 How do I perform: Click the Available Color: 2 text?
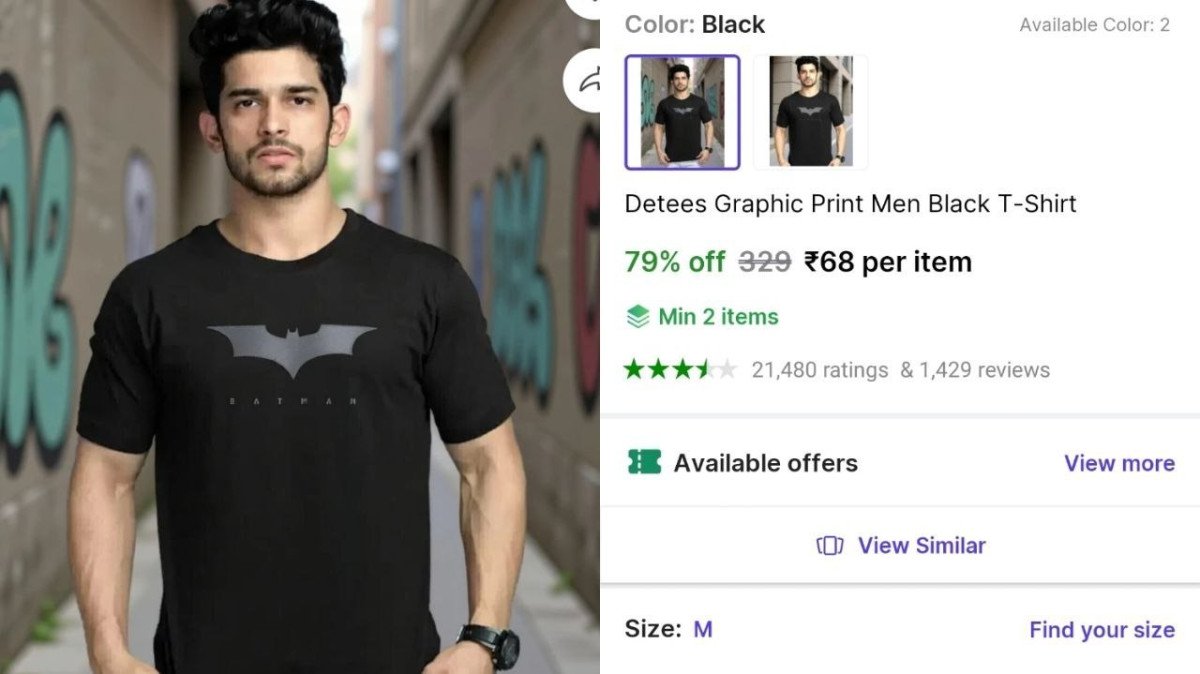(1094, 25)
